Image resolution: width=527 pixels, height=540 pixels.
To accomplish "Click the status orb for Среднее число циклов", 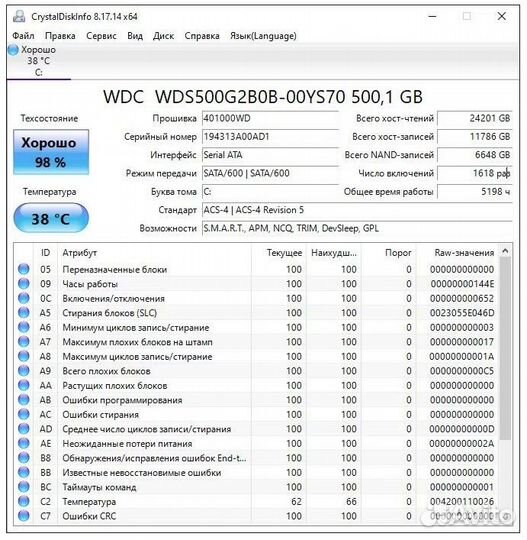I will coord(24,428).
